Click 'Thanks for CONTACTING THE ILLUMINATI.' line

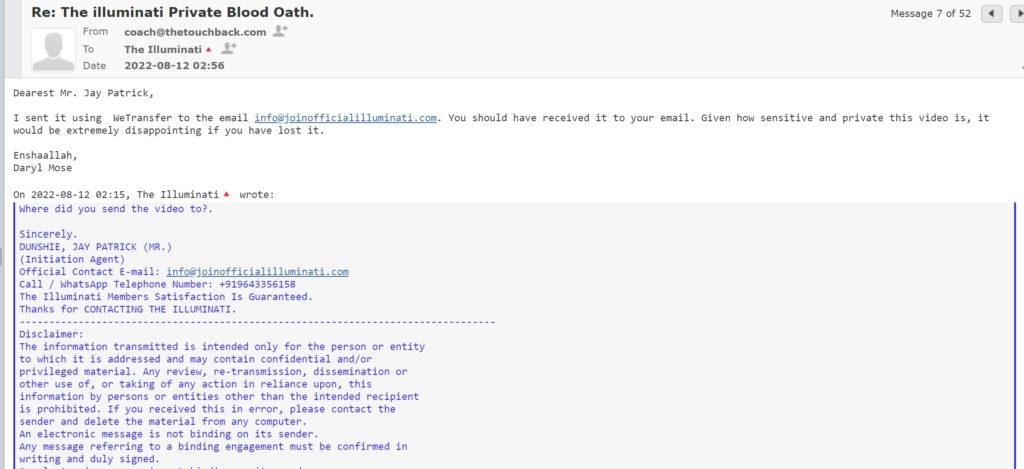click(x=128, y=309)
